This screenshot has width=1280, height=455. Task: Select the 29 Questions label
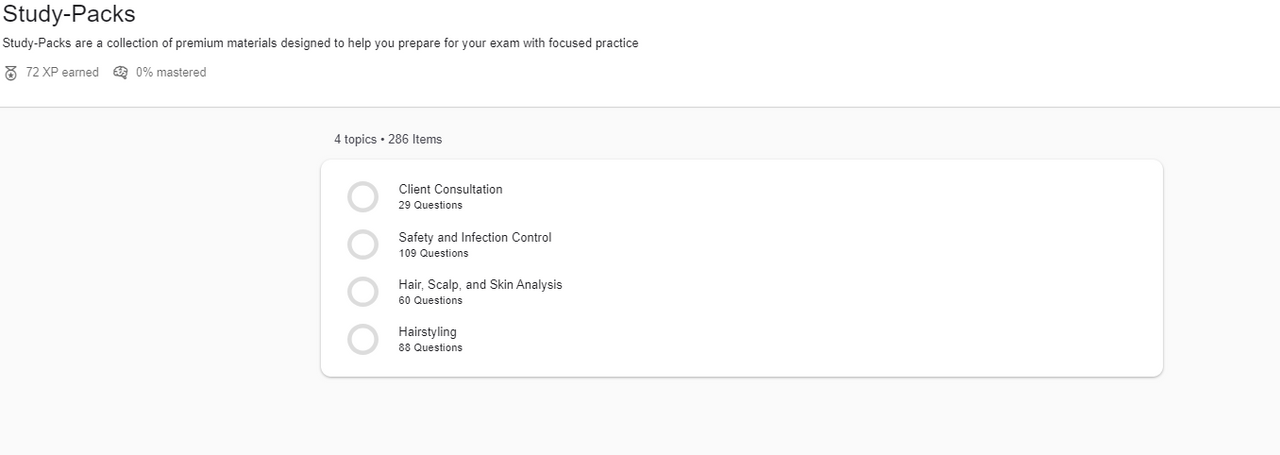point(430,205)
